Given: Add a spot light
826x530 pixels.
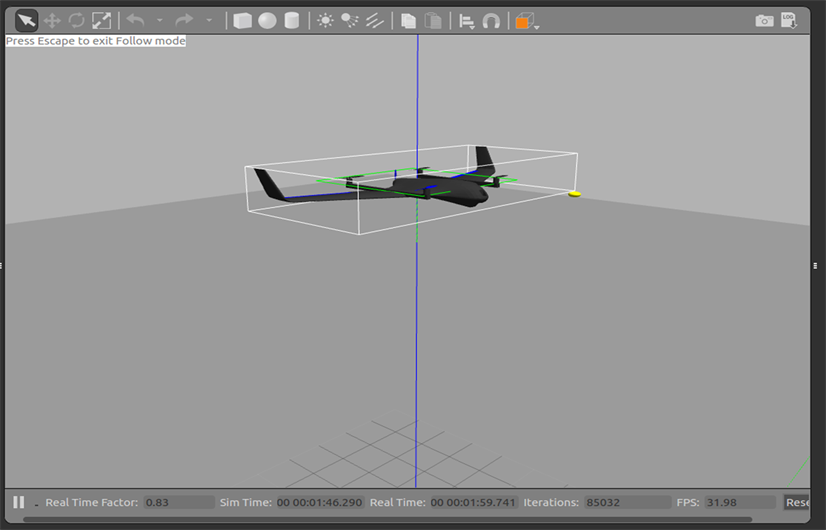Looking at the screenshot, I should click(x=350, y=21).
